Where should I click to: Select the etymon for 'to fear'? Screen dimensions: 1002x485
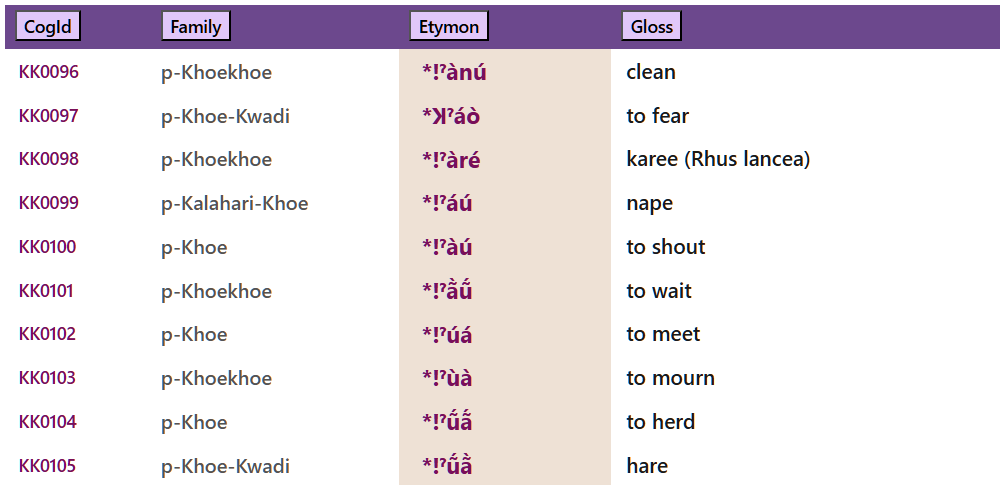(451, 116)
